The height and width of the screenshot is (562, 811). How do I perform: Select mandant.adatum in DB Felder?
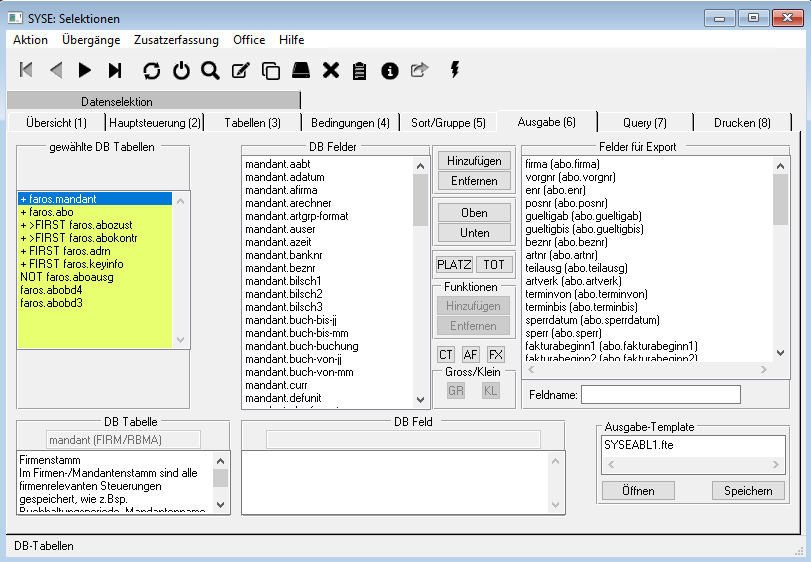coord(328,177)
